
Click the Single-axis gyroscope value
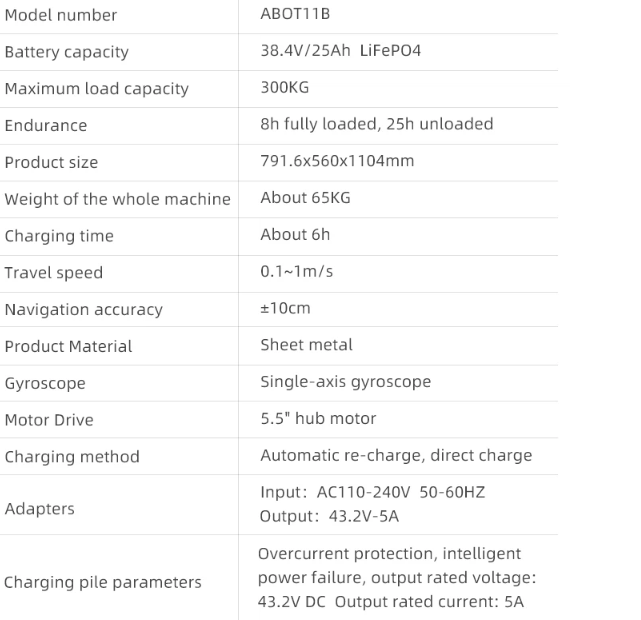pyautogui.click(x=345, y=382)
